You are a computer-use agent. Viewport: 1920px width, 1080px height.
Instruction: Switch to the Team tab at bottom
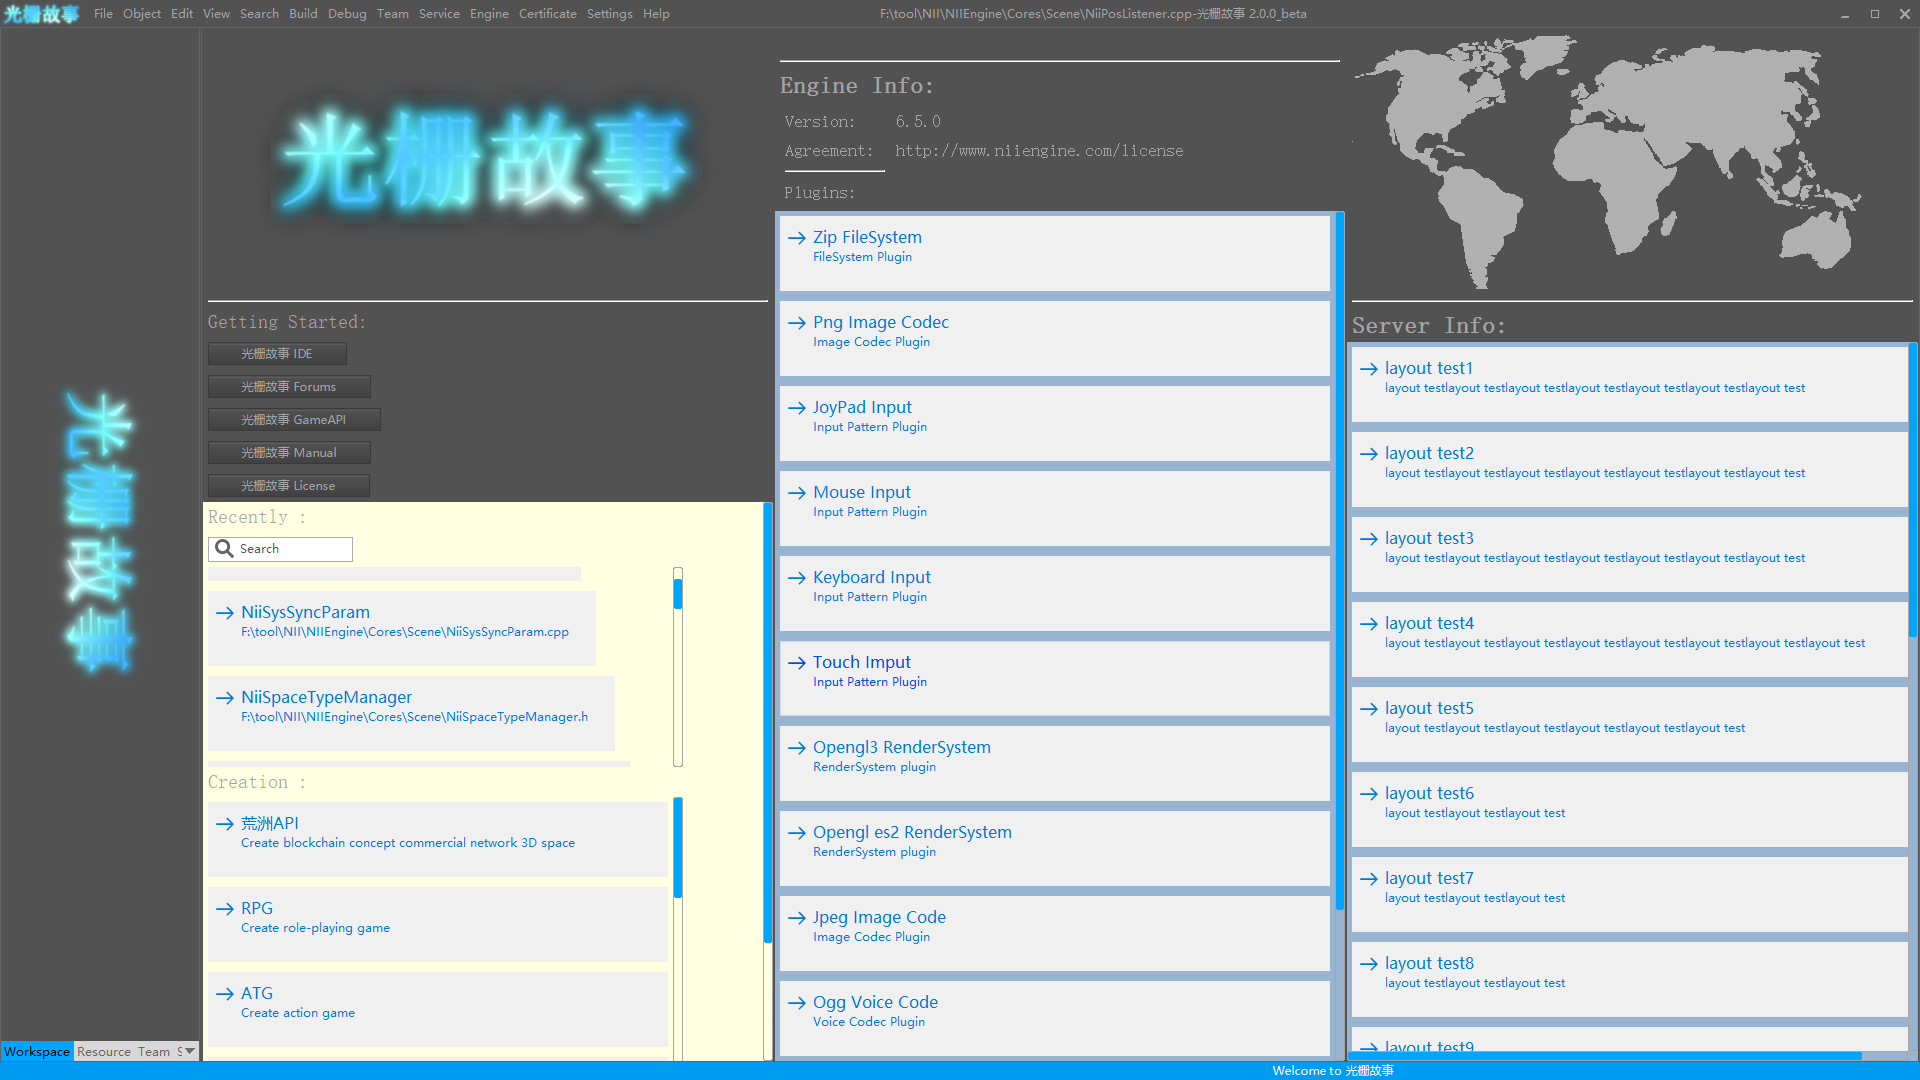[x=154, y=1051]
